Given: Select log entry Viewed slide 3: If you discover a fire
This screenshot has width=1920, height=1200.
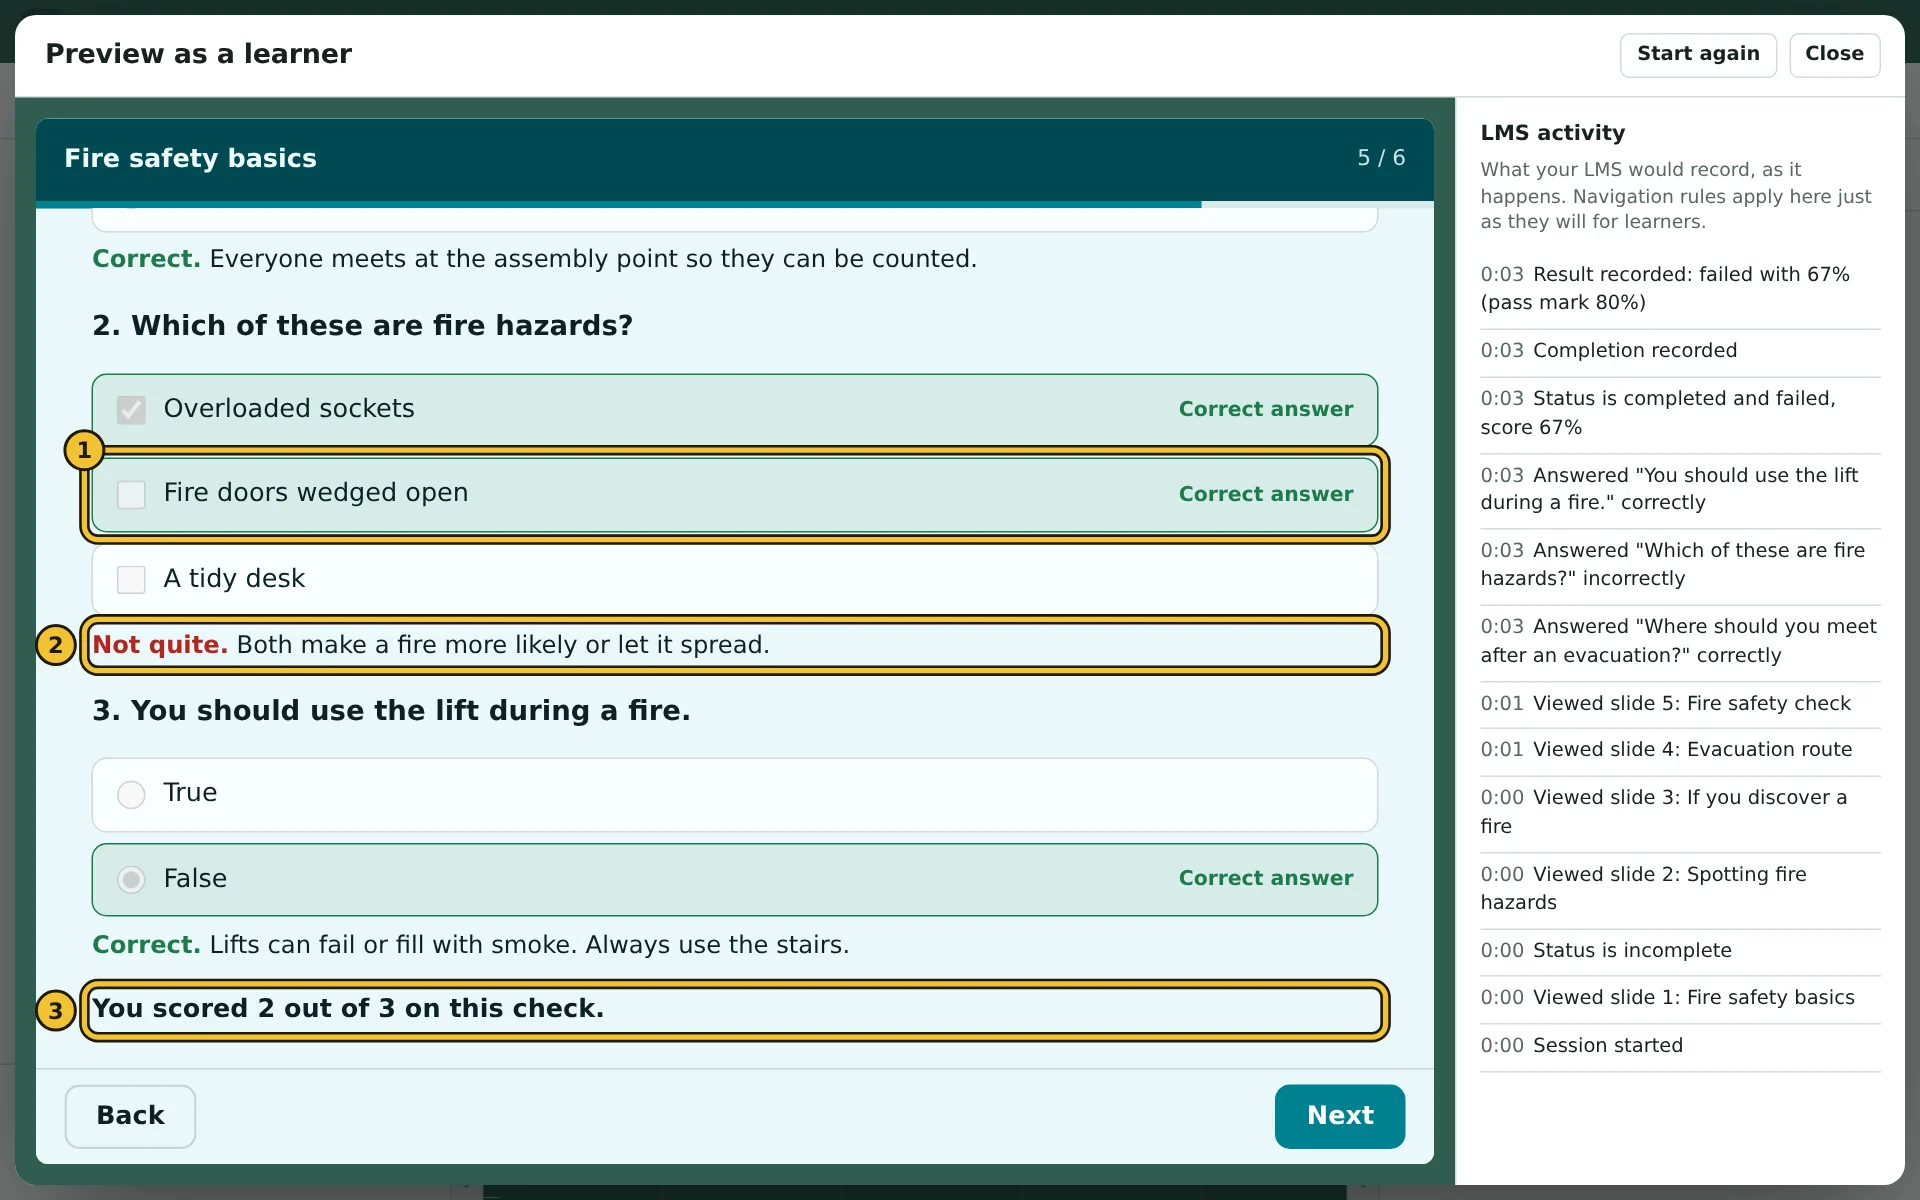Looking at the screenshot, I should pos(1680,812).
